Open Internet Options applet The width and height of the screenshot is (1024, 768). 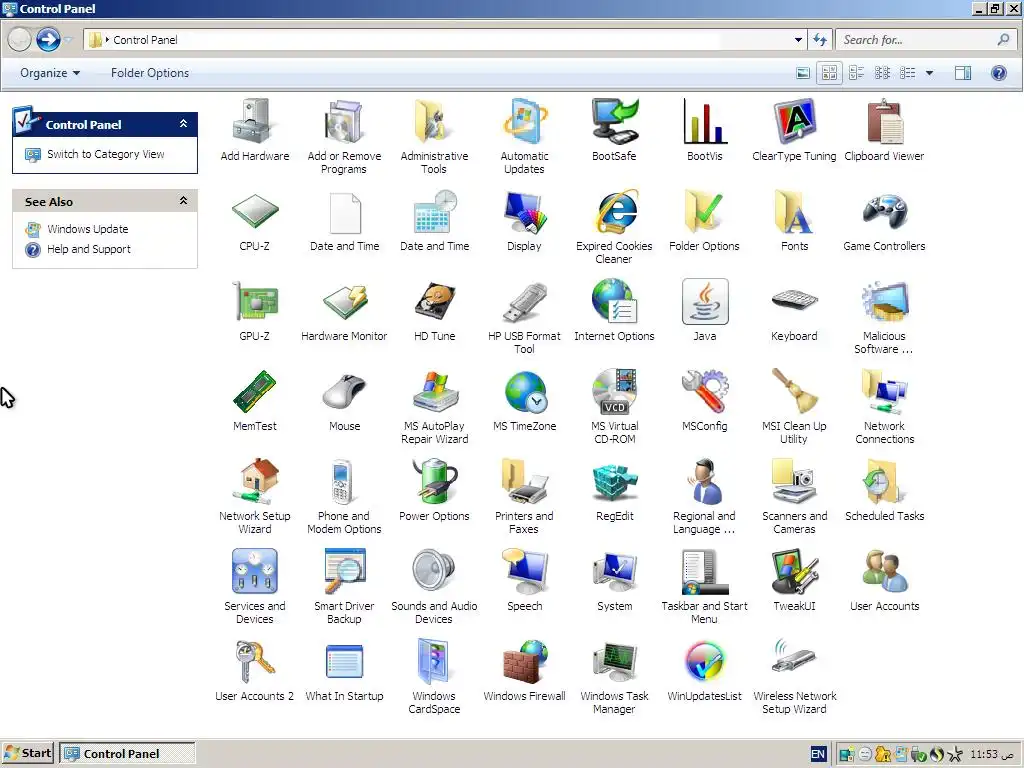click(614, 311)
